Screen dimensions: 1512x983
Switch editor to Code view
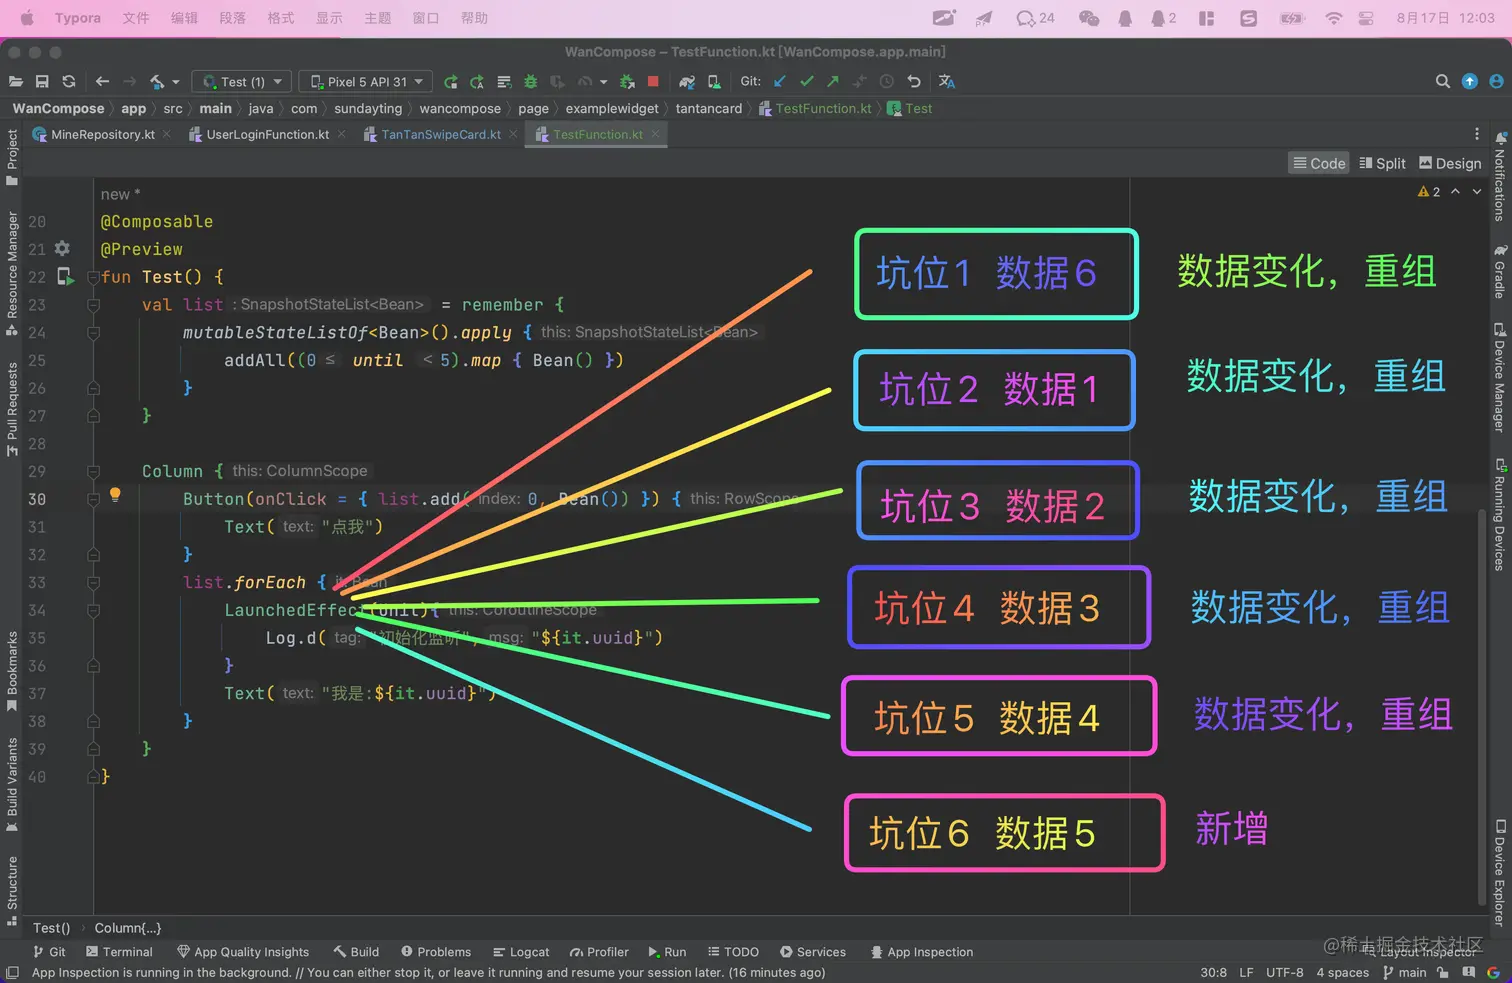tap(1319, 163)
